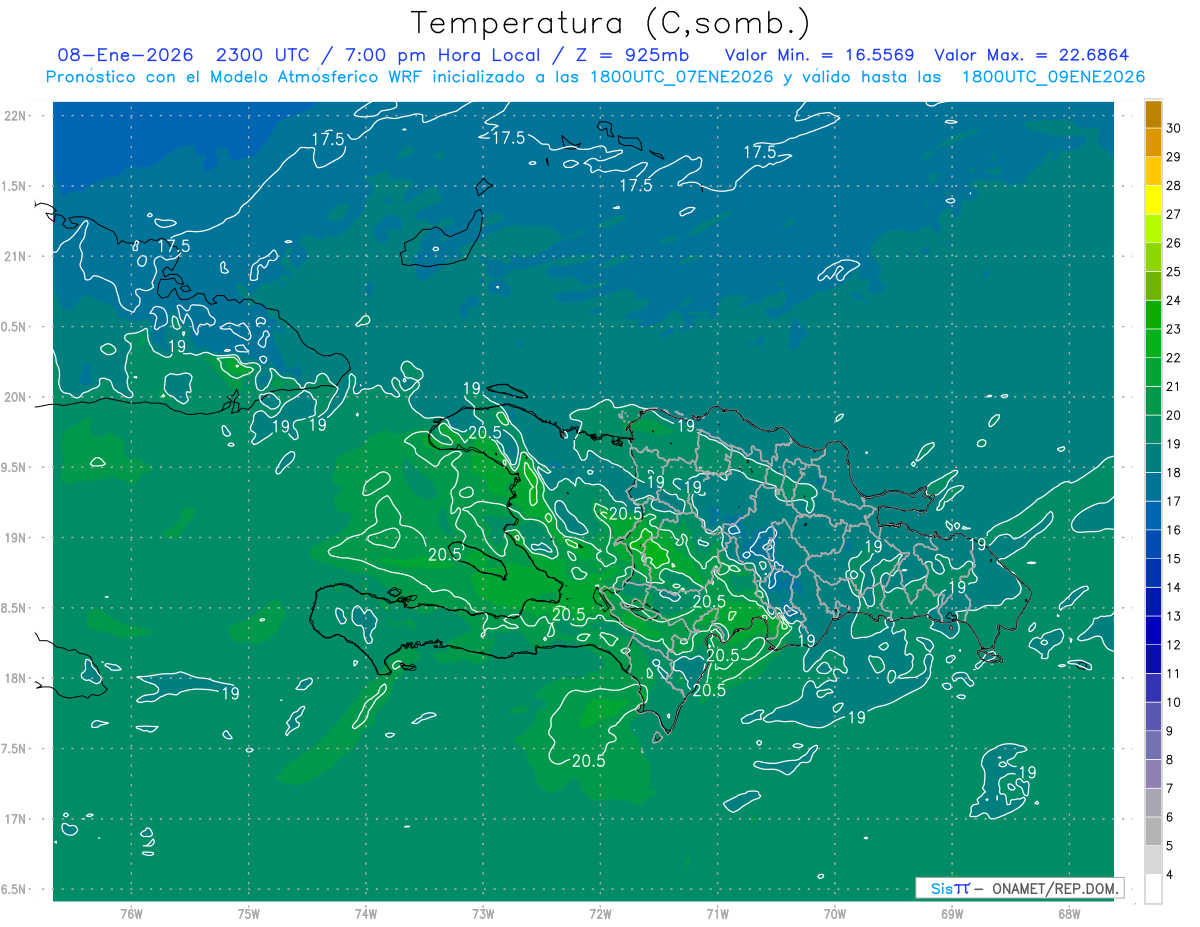
Task: Click the "72W" longitude axis label
Action: click(600, 913)
